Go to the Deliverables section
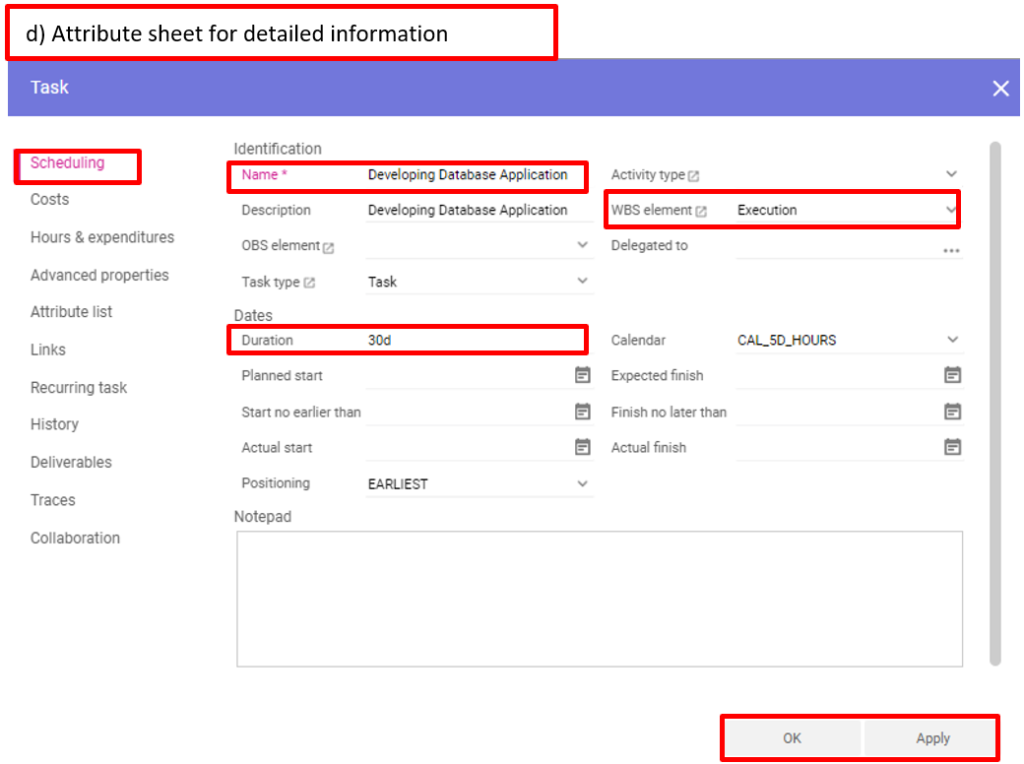This screenshot has height=764, width=1024. (71, 462)
